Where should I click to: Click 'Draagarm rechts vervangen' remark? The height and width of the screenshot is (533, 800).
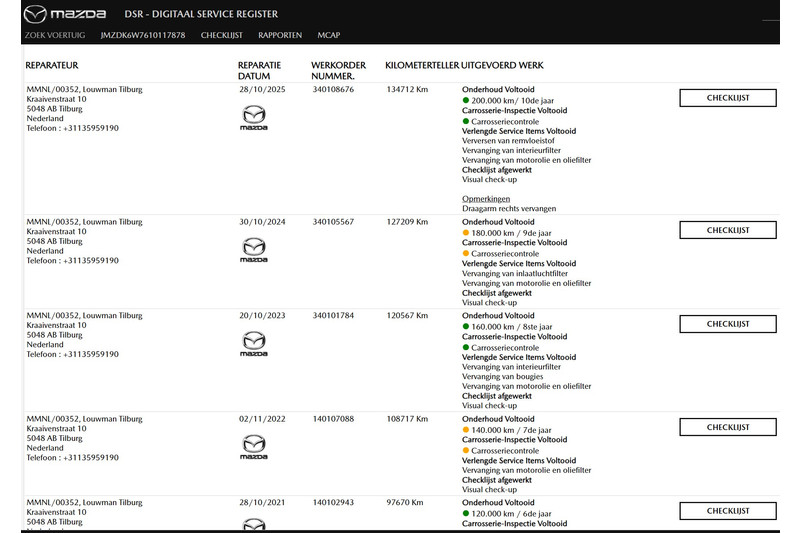click(x=509, y=209)
